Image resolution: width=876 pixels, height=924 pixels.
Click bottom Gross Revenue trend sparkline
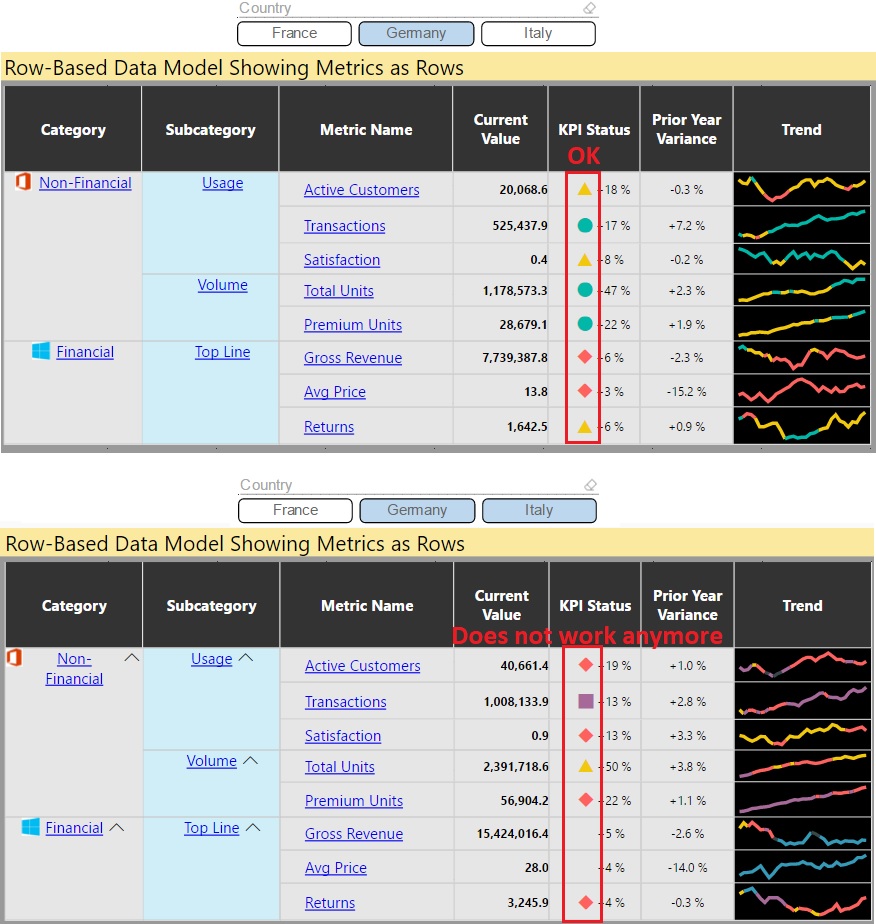pos(803,833)
